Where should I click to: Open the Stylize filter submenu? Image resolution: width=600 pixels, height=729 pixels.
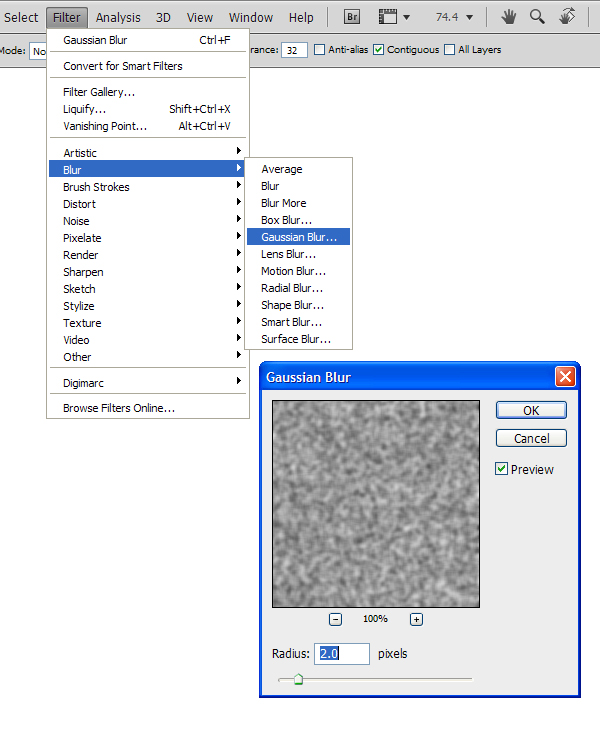coord(148,306)
